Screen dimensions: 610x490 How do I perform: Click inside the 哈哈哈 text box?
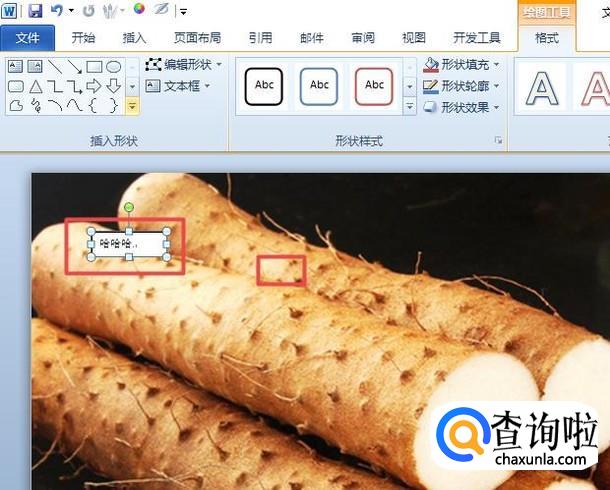coord(128,244)
